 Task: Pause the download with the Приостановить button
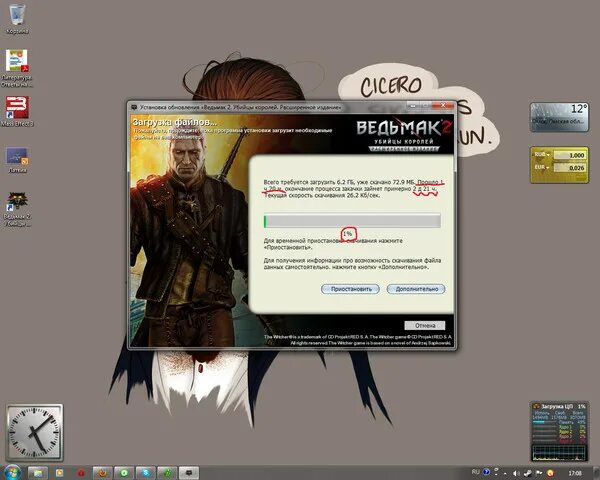pyautogui.click(x=350, y=289)
